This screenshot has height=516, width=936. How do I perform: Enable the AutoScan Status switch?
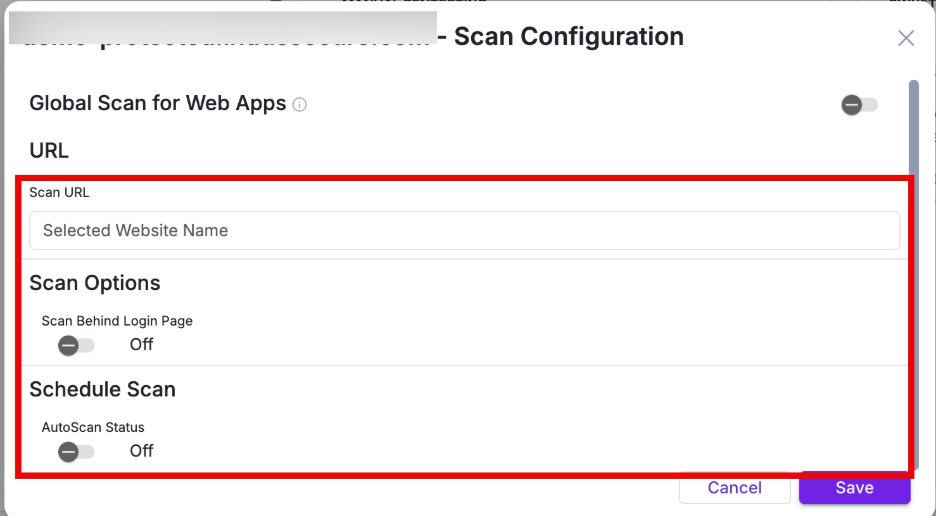click(x=76, y=451)
